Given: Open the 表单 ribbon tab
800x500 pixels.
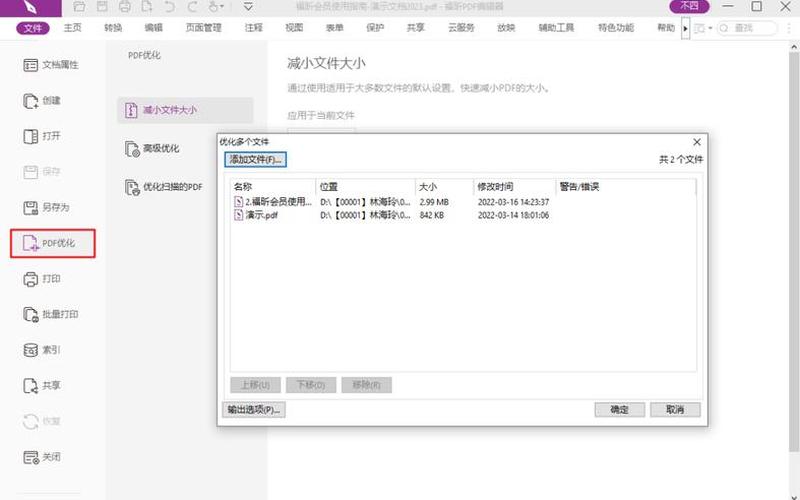Looking at the screenshot, I should pos(334,28).
